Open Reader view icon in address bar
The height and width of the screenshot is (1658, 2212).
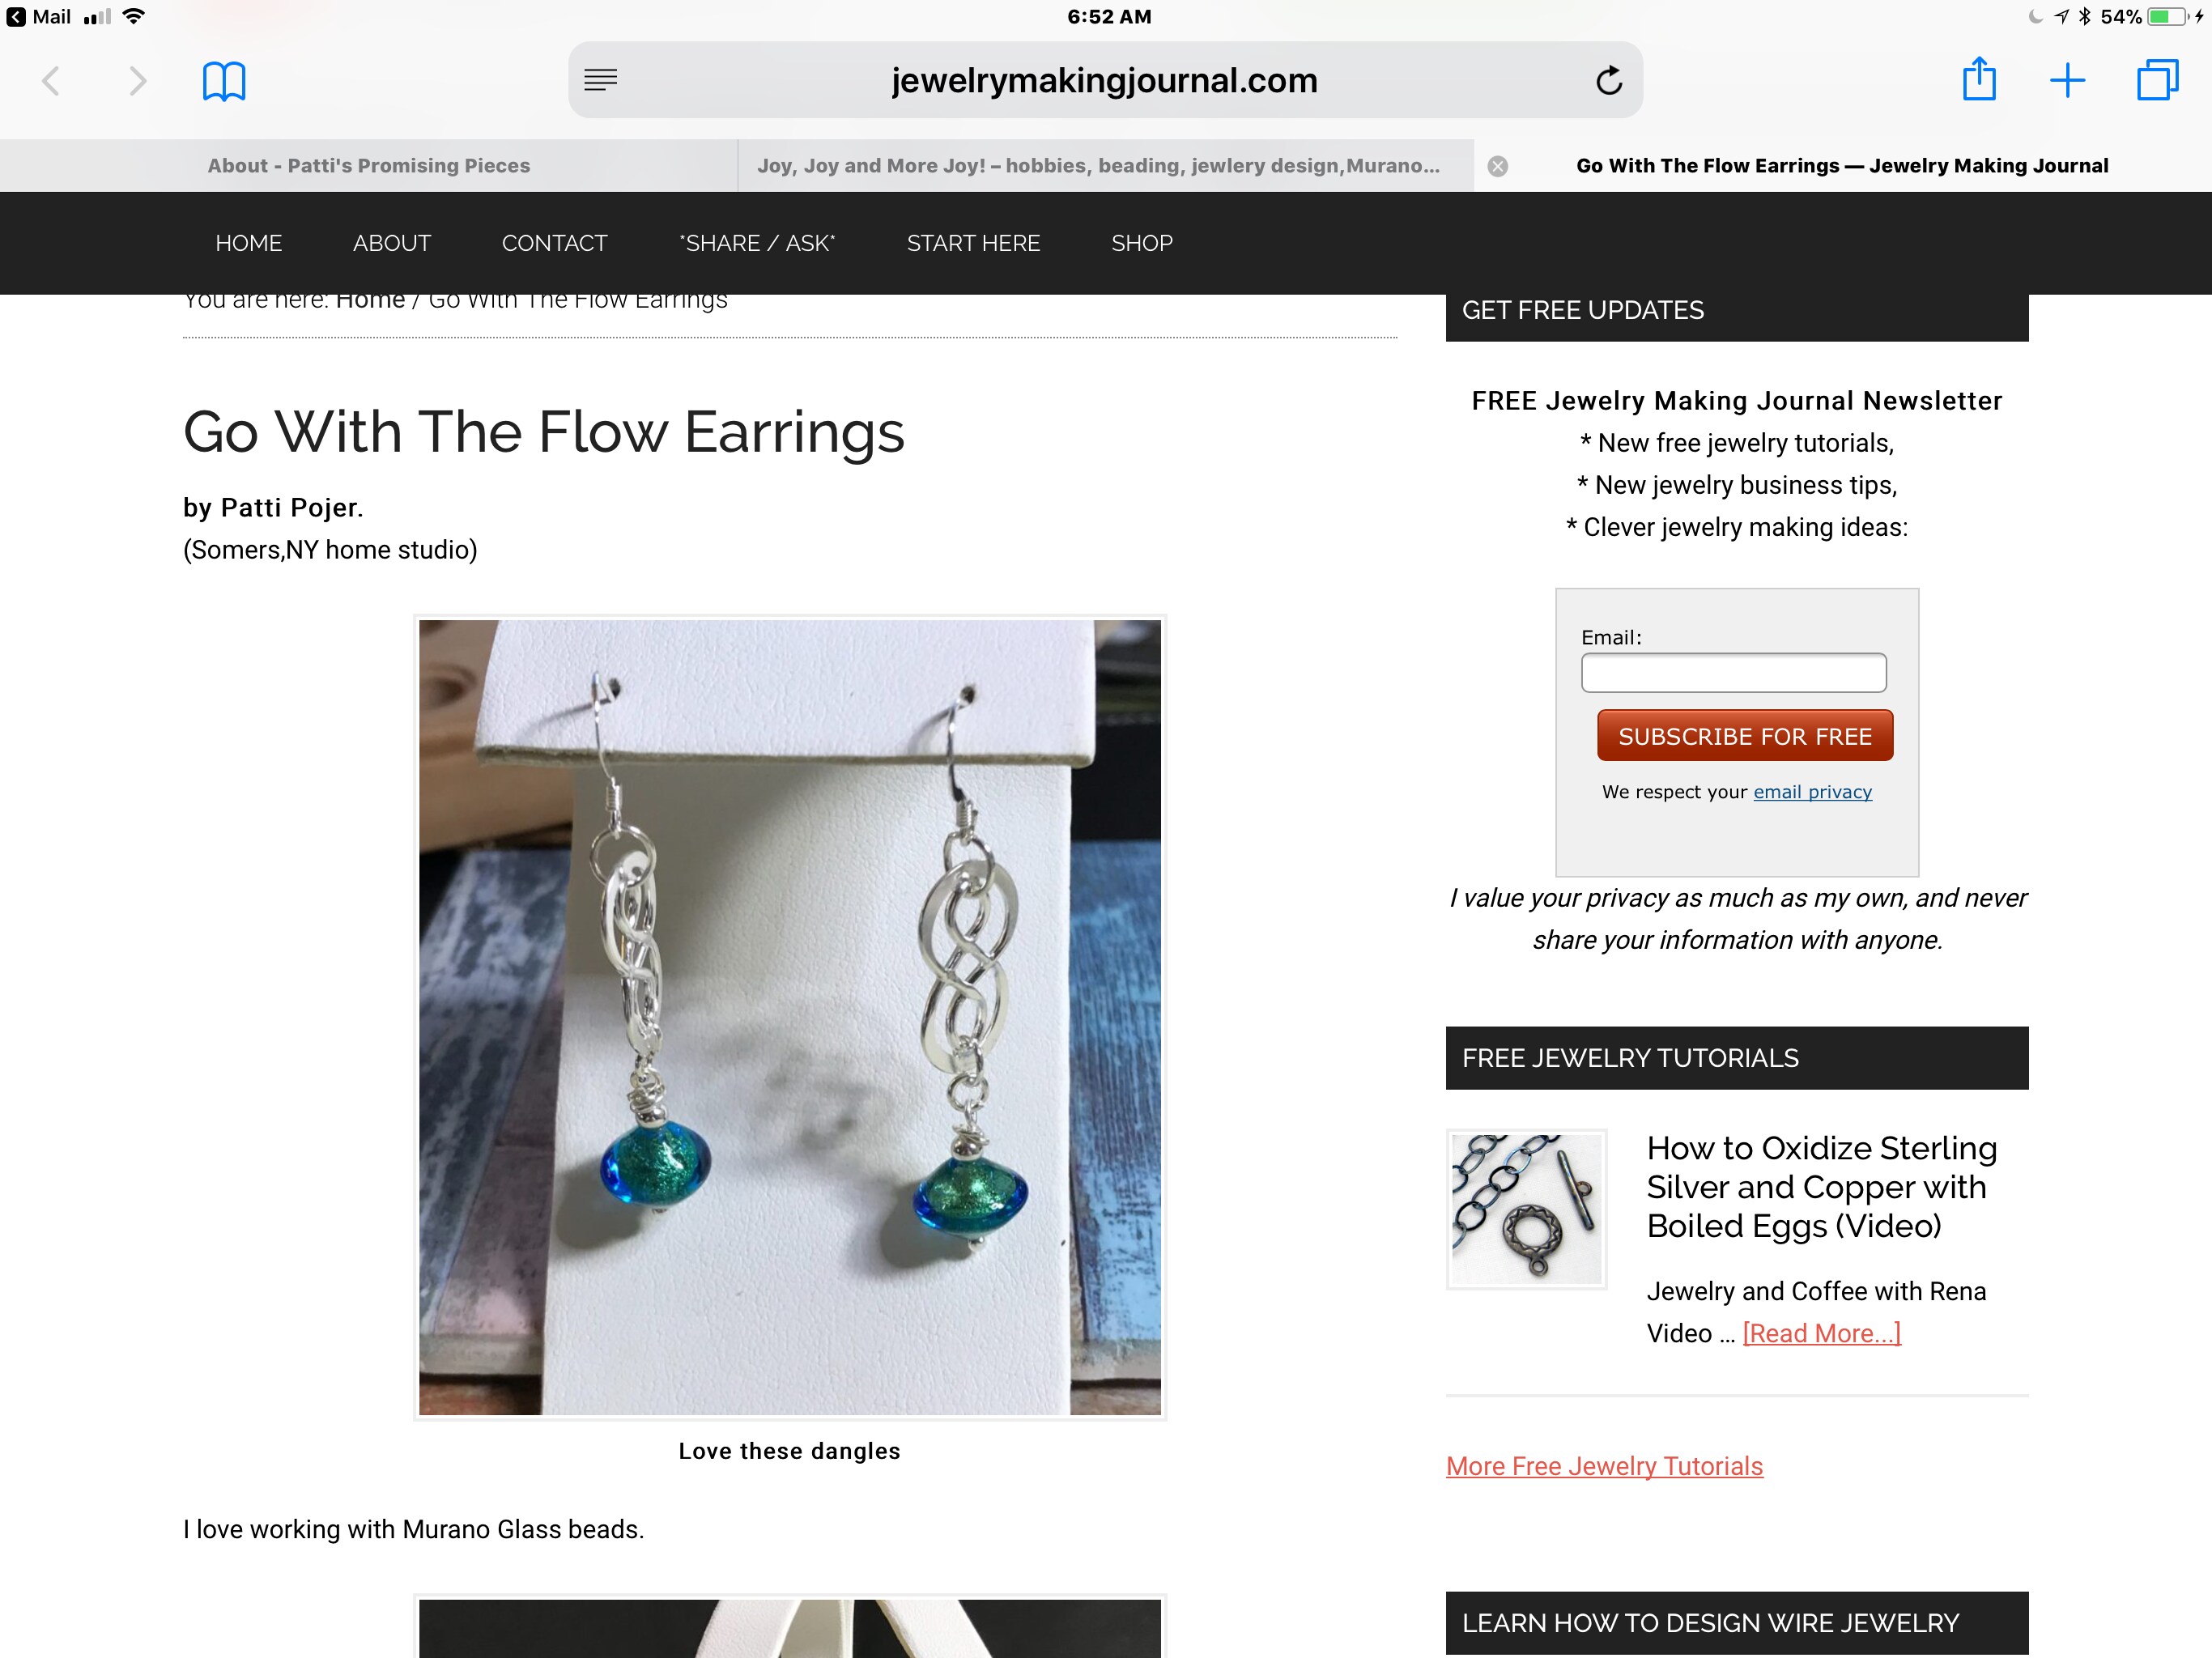tap(600, 80)
